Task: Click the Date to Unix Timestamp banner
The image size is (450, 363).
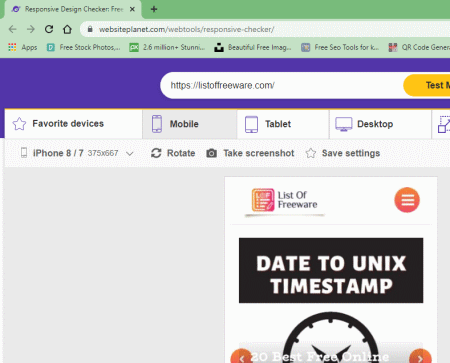Action: click(x=331, y=270)
